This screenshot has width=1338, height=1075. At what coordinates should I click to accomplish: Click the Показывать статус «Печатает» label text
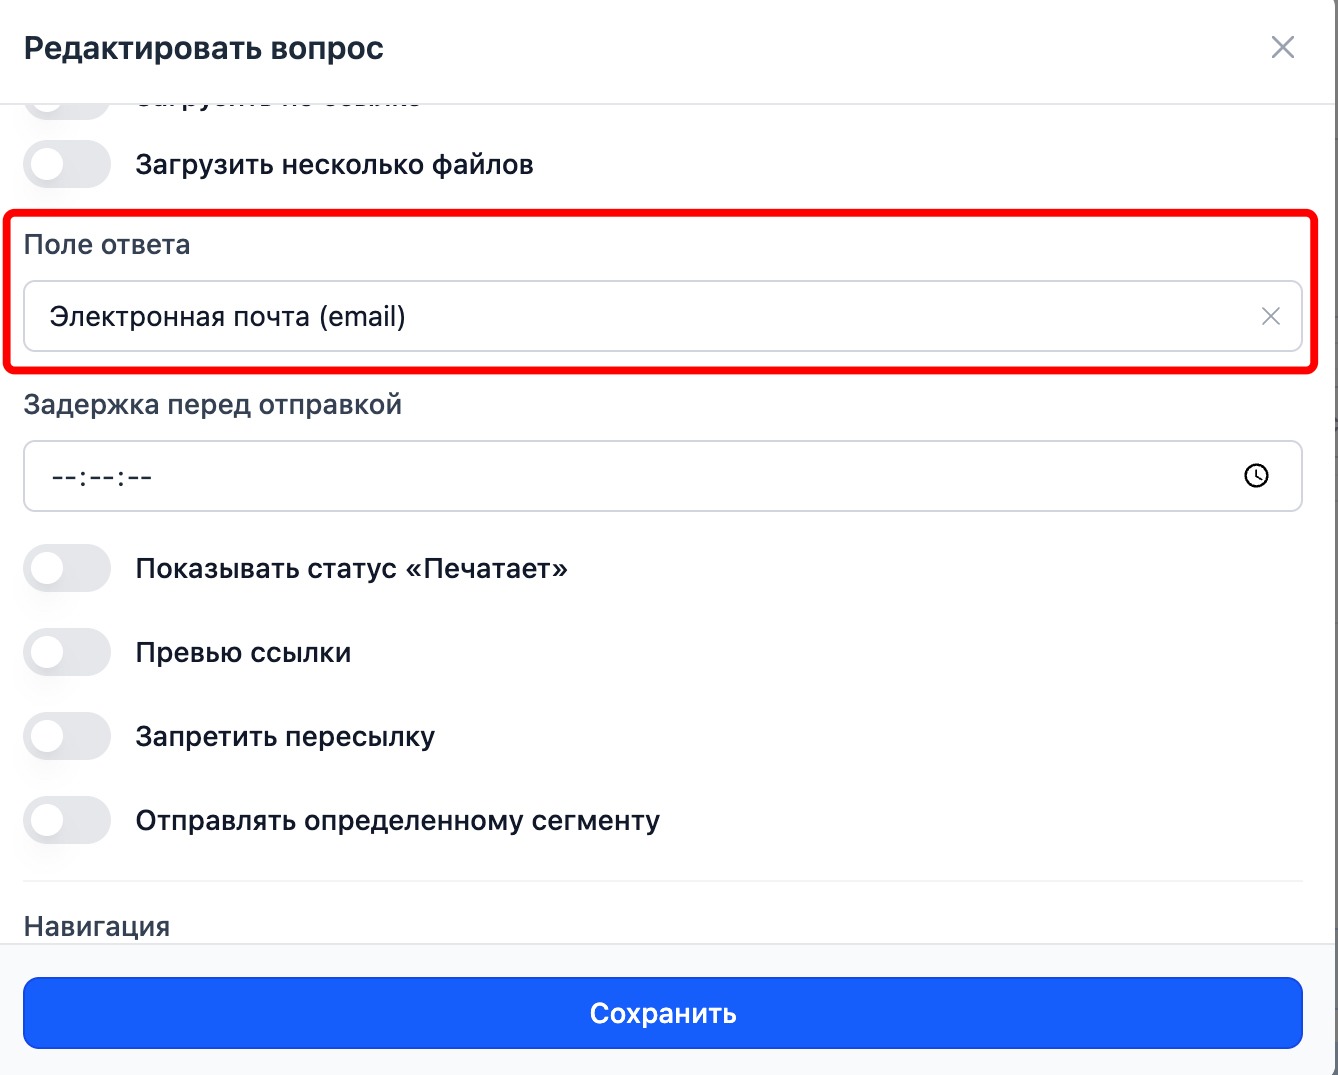[x=351, y=569]
